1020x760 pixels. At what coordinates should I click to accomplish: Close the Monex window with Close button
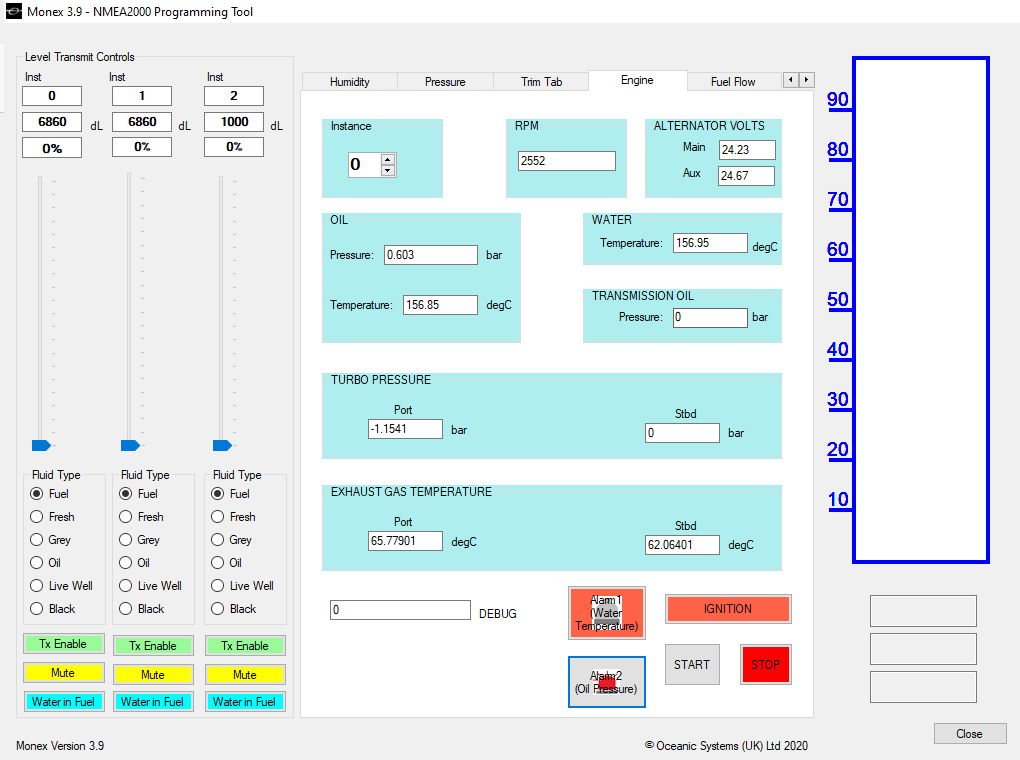(969, 733)
